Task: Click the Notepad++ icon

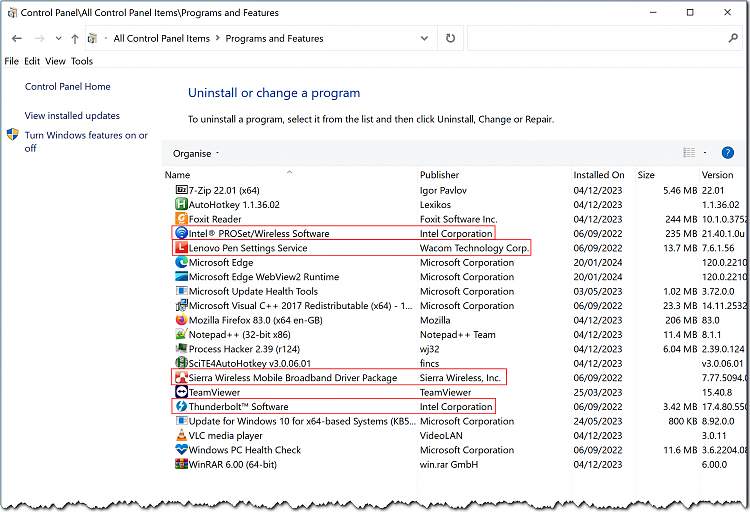Action: (x=181, y=334)
